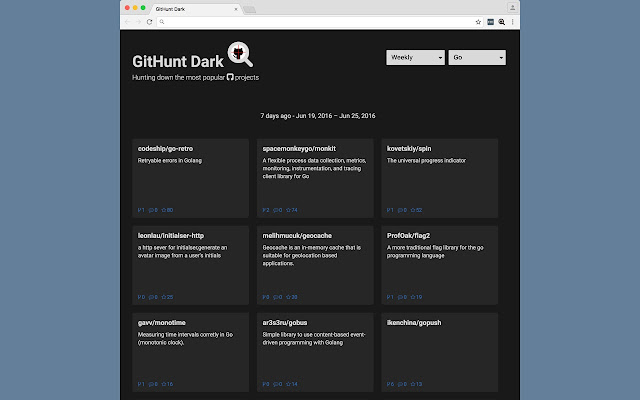This screenshot has height=400, width=640.
Task: Reload the page with the refresh icon
Action: pos(149,22)
